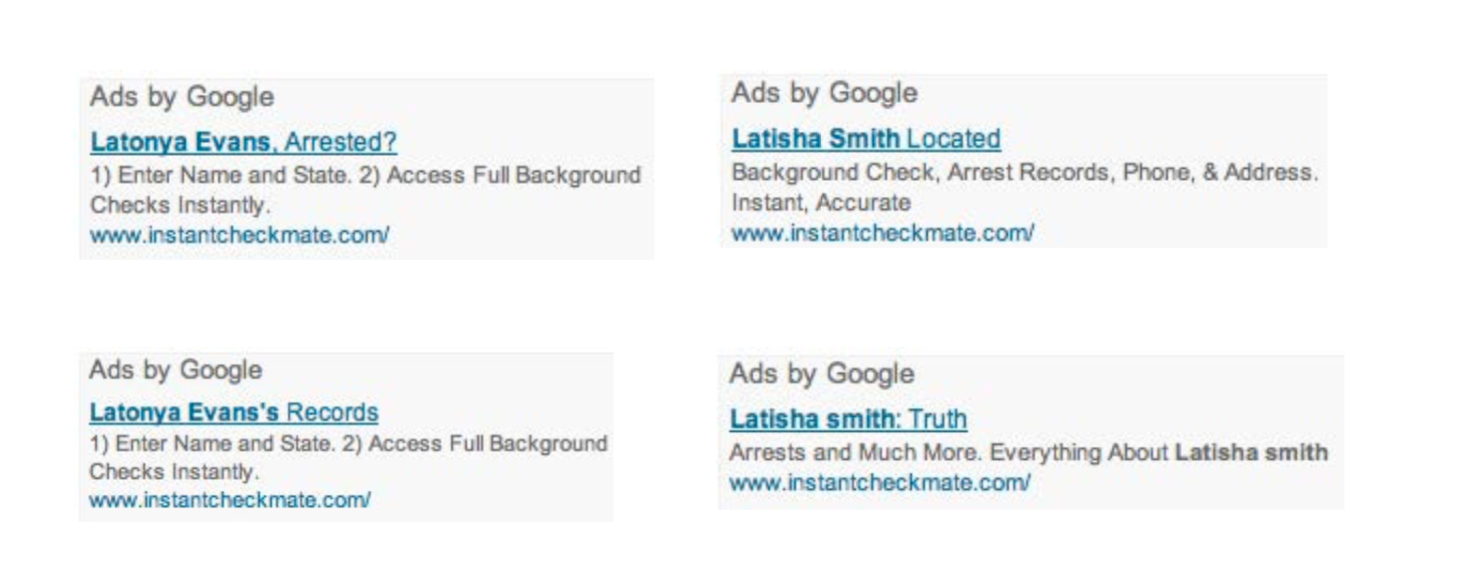Click the "Latonya Evans's Records" headline link
The height and width of the screenshot is (584, 1460).
233,412
